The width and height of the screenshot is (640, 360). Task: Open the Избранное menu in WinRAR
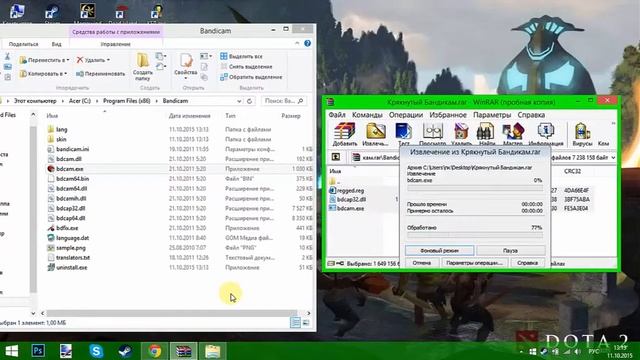(x=448, y=115)
